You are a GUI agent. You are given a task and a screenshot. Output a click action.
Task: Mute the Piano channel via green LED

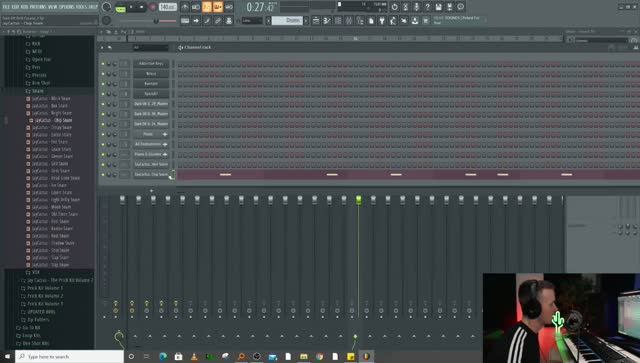[103, 134]
